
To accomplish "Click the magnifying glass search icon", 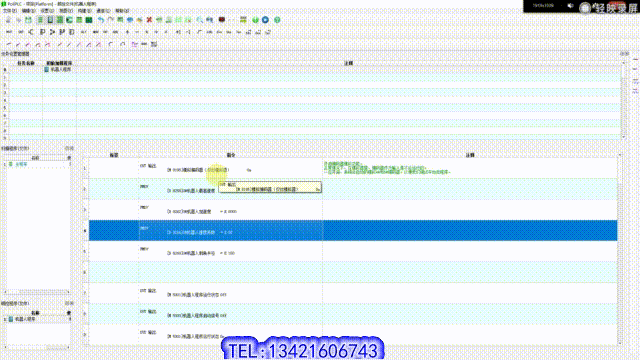I will 200,20.
